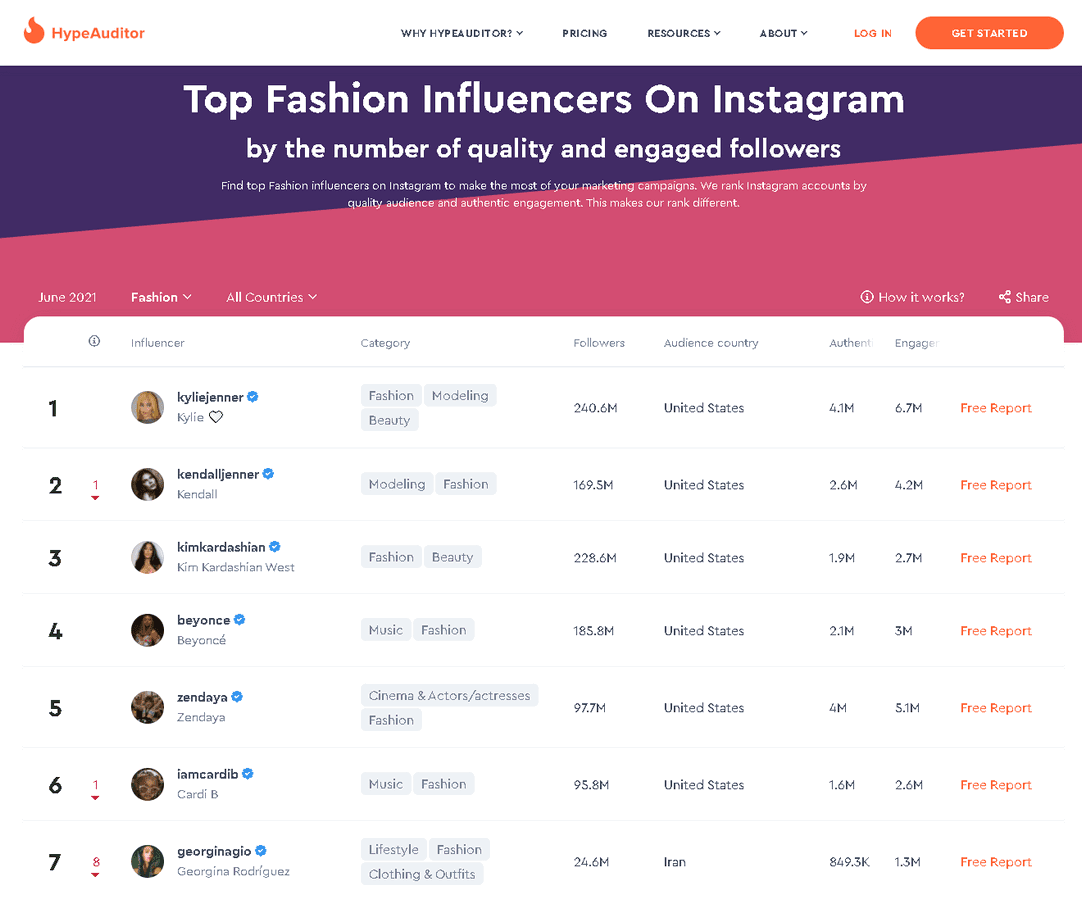Click the verified badge next to beyonce
Viewport: 1082px width, 900px height.
[x=240, y=619]
